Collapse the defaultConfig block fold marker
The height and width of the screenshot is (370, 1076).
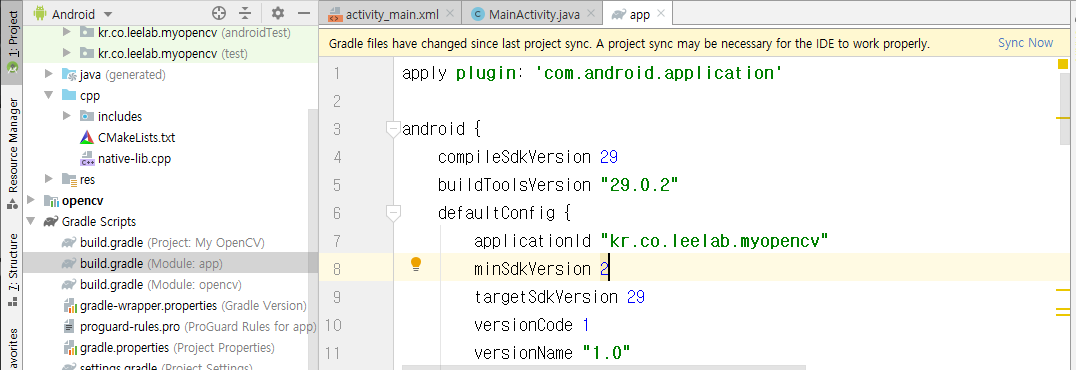point(393,213)
